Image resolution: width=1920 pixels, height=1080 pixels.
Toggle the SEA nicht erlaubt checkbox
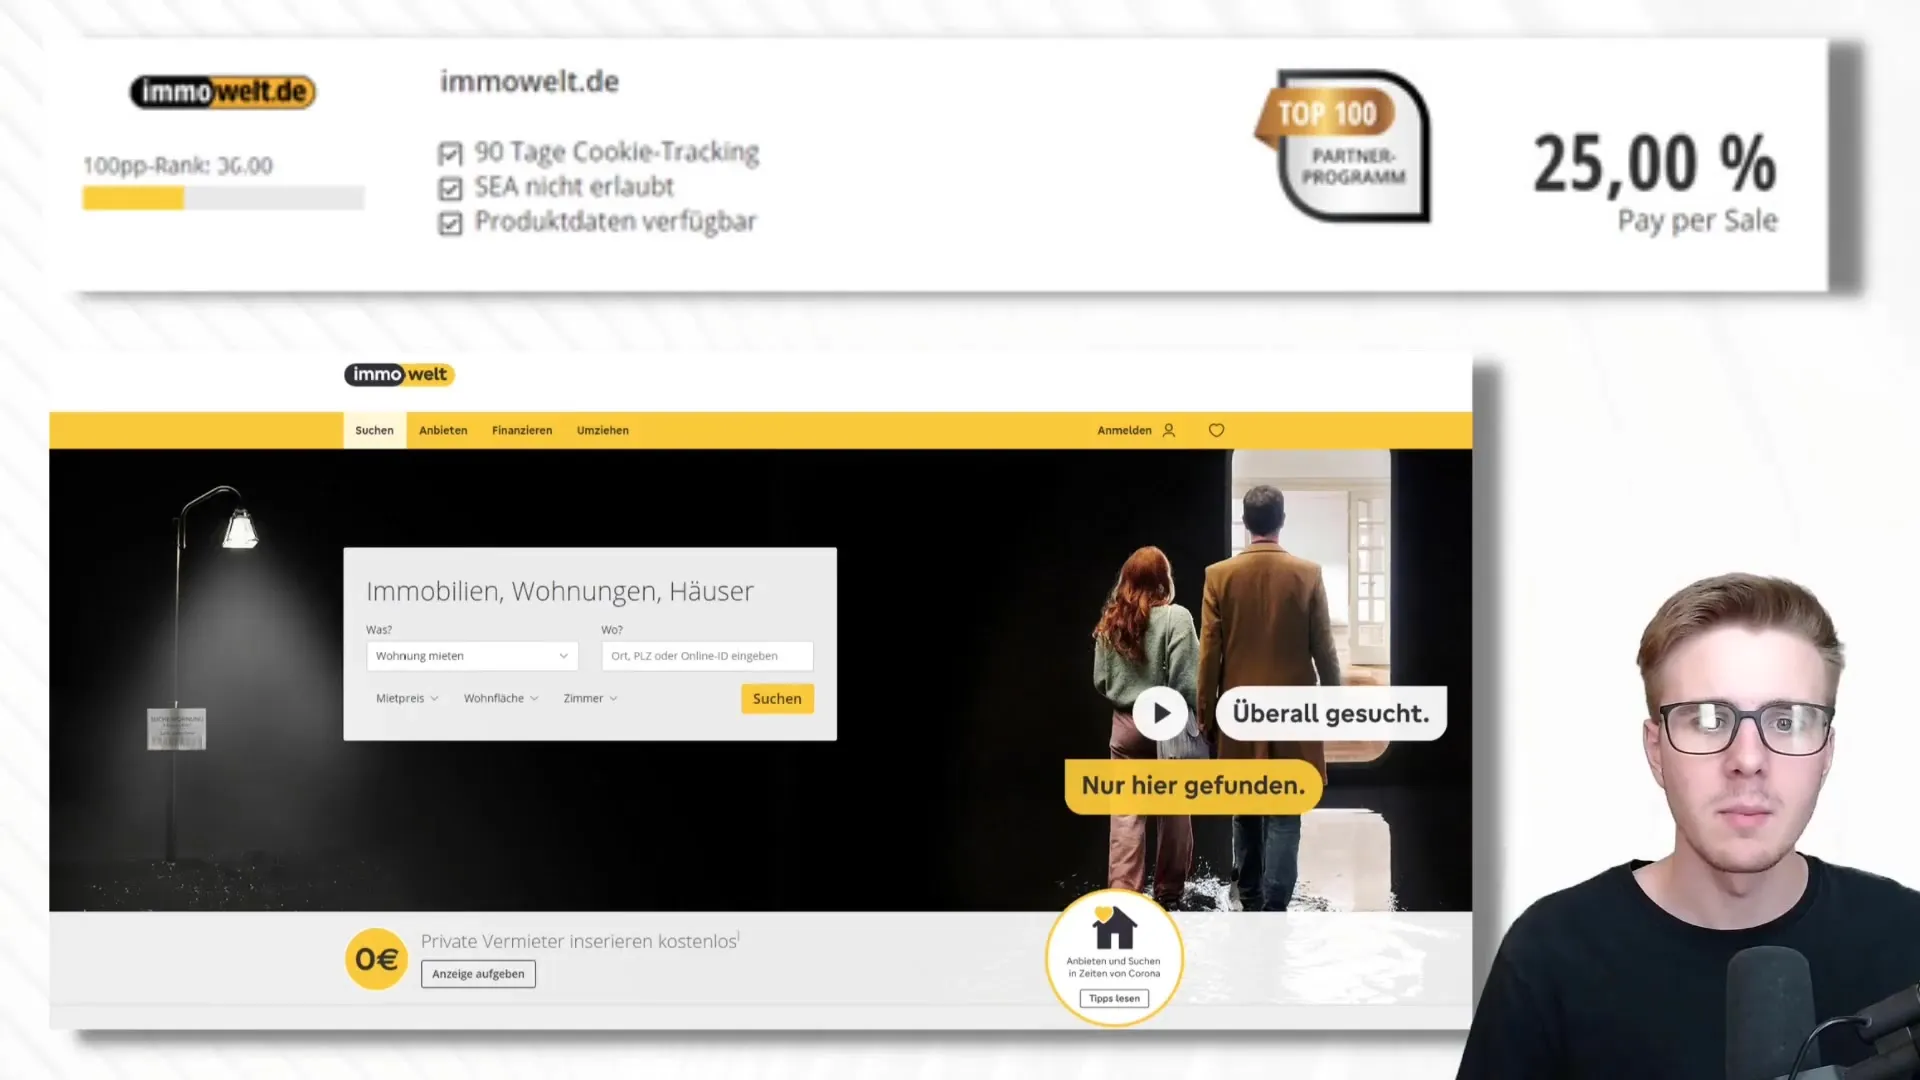tap(450, 188)
